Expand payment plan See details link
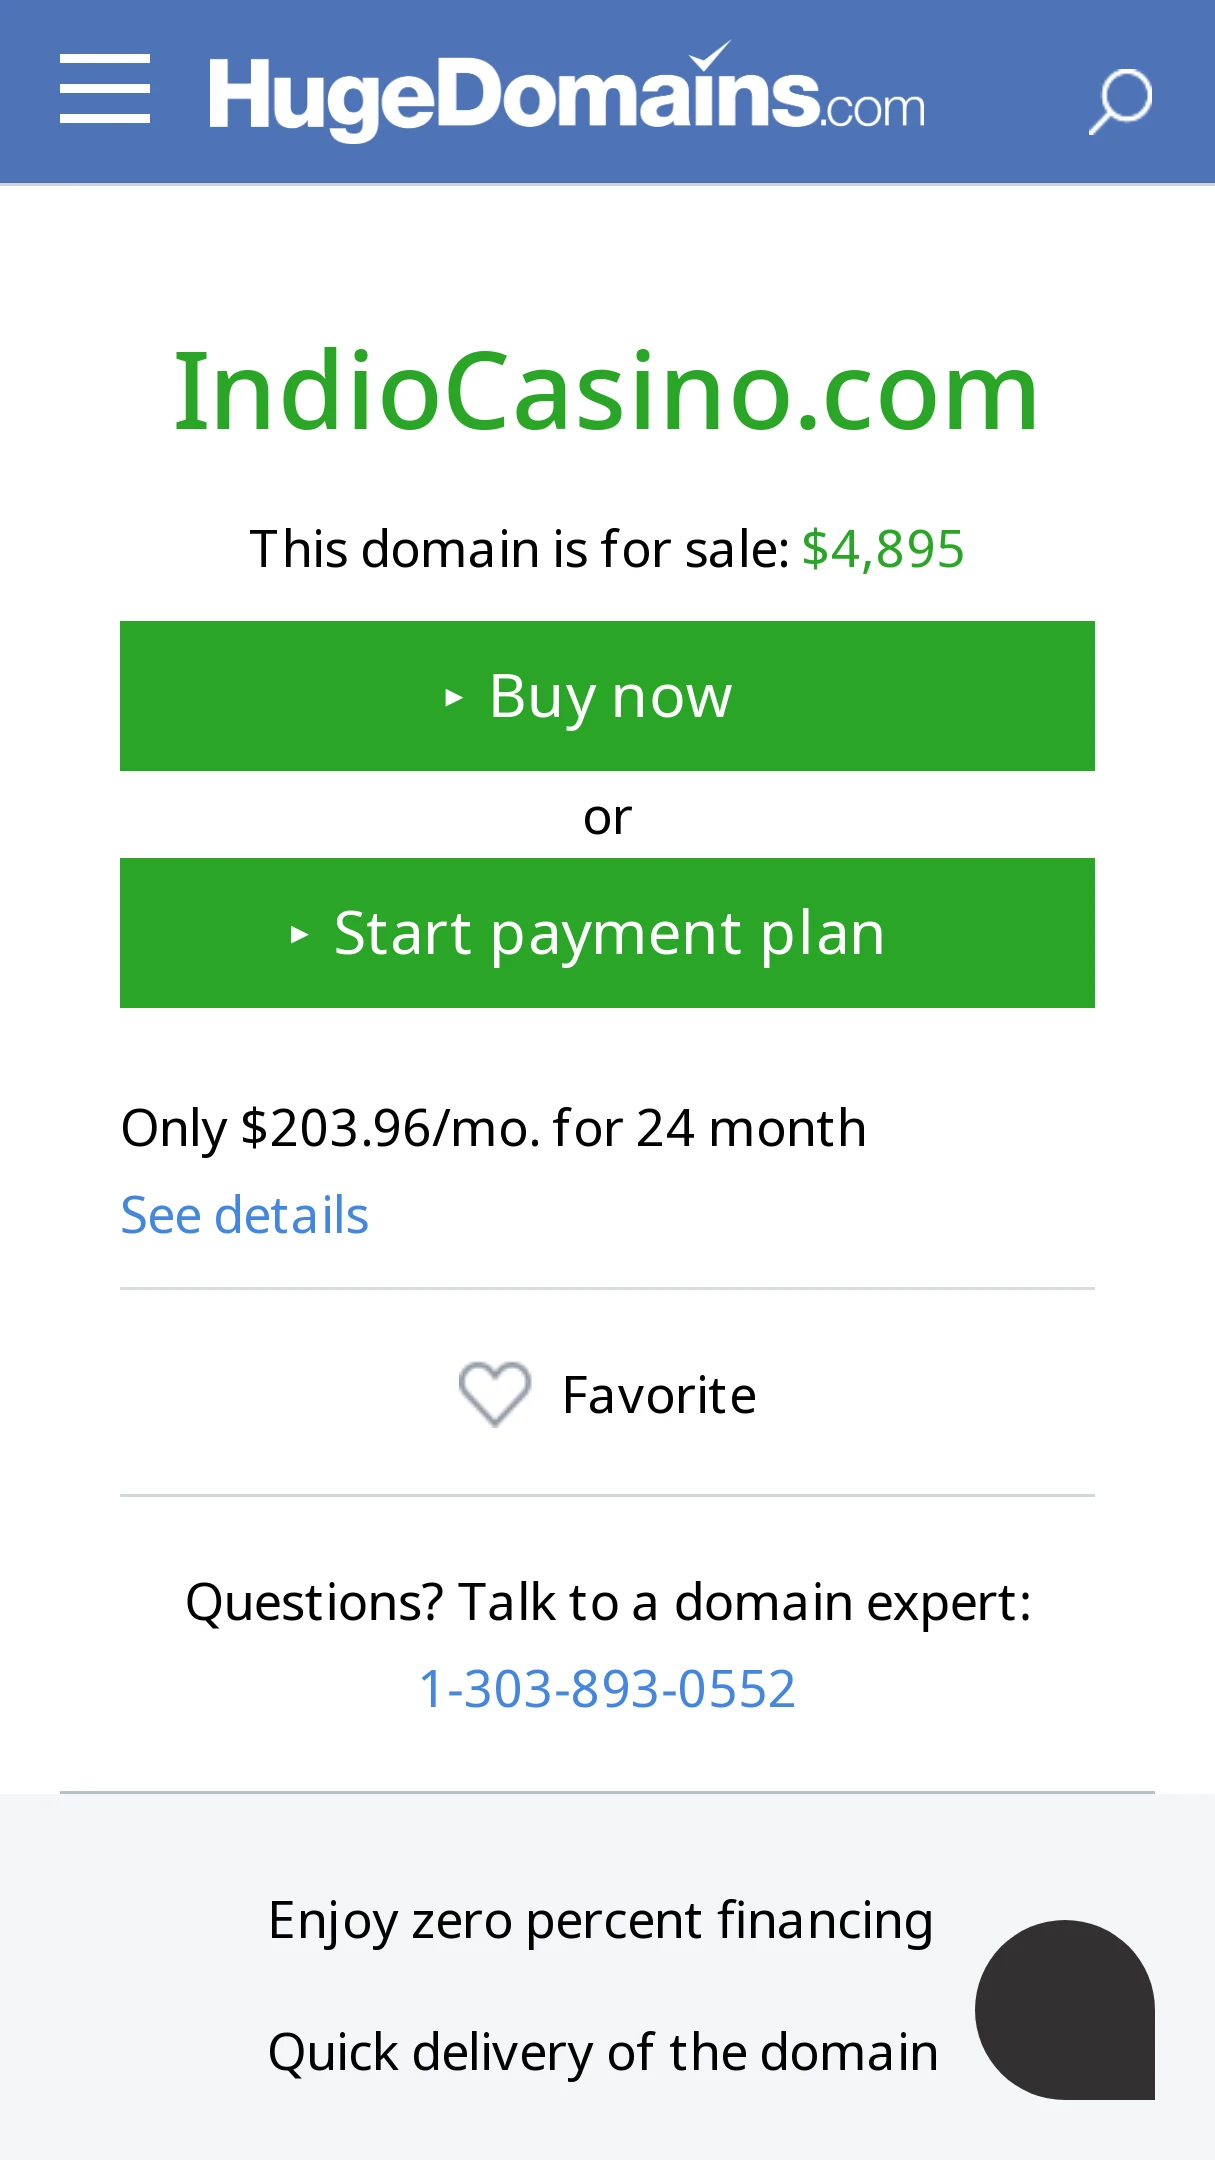 point(245,1215)
